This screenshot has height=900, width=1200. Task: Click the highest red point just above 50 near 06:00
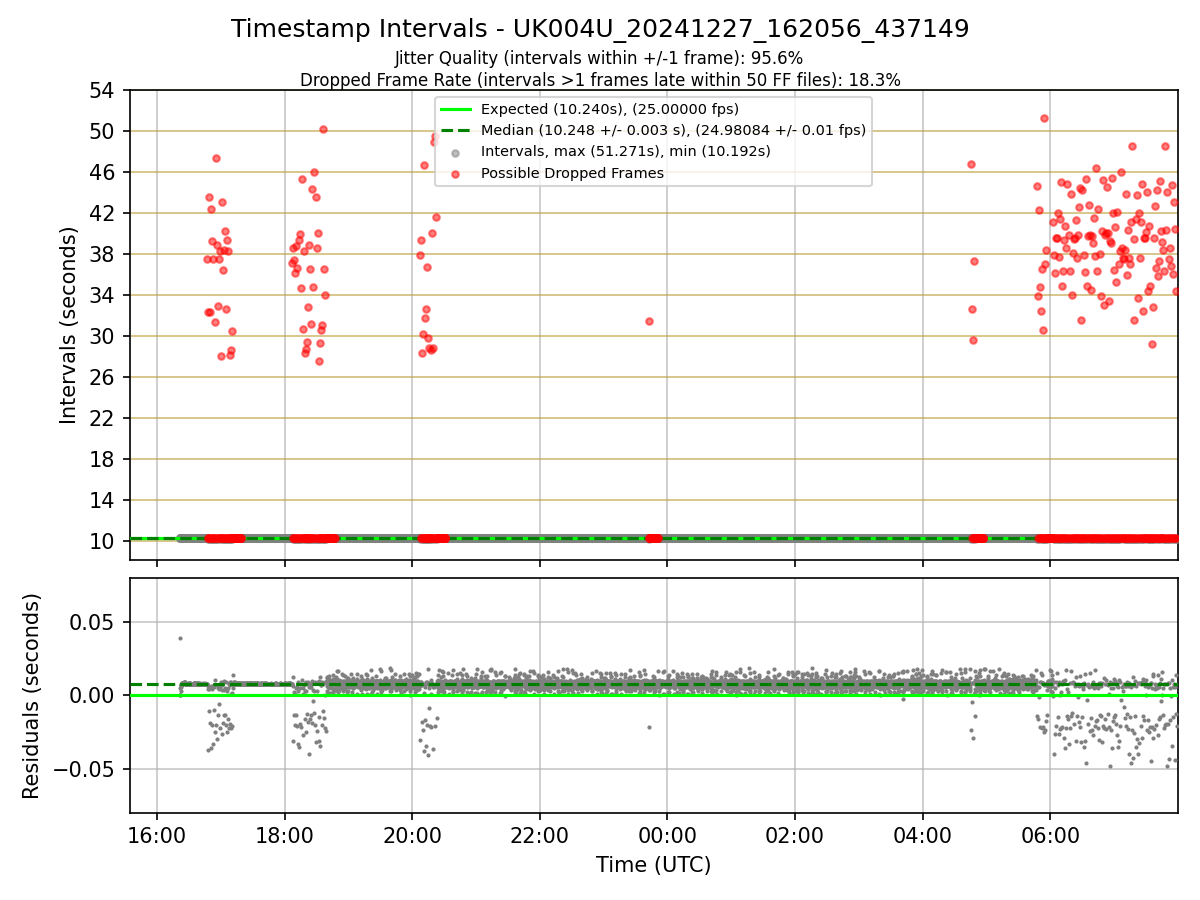point(1044,118)
